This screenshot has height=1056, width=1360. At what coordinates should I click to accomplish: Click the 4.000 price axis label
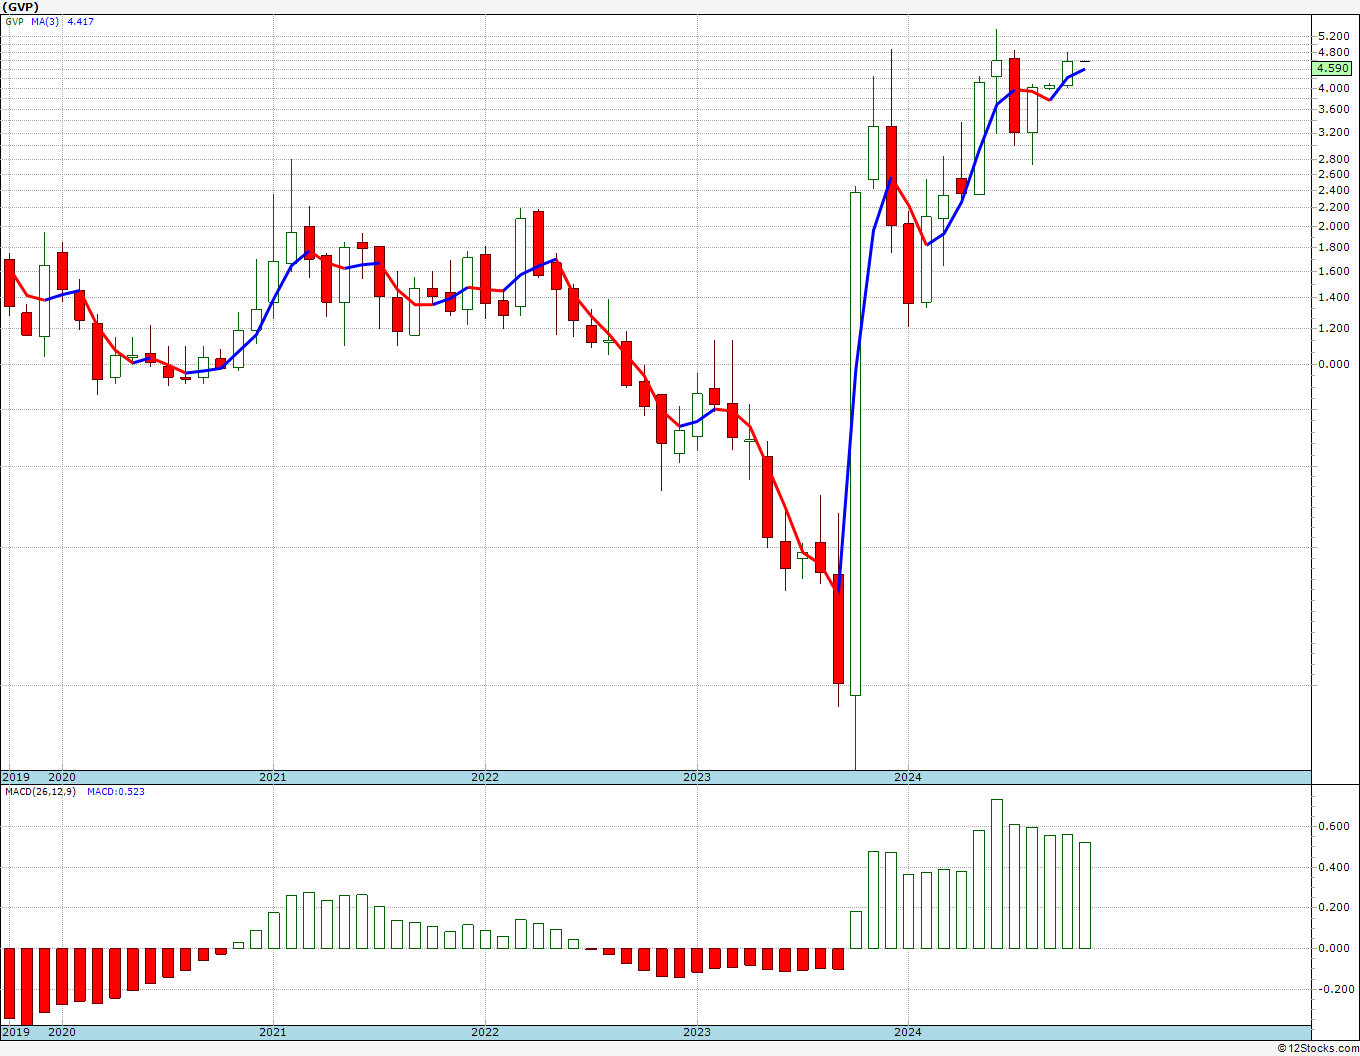pos(1333,88)
